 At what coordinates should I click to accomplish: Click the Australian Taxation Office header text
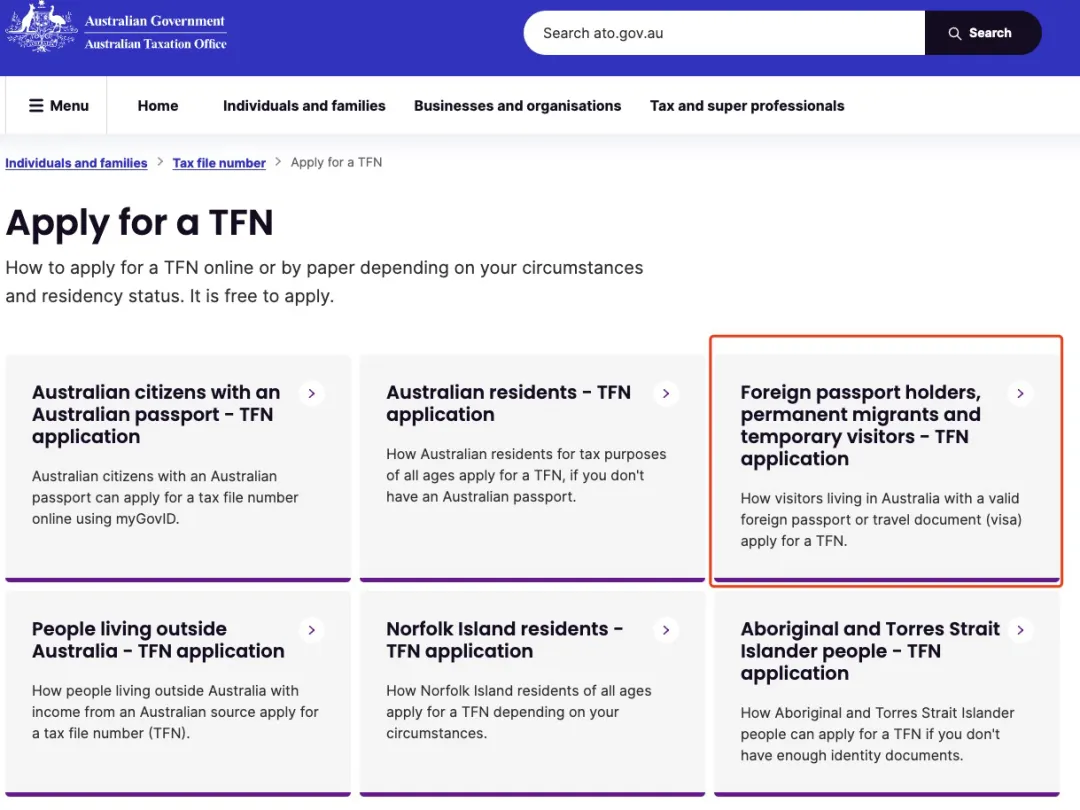(156, 44)
